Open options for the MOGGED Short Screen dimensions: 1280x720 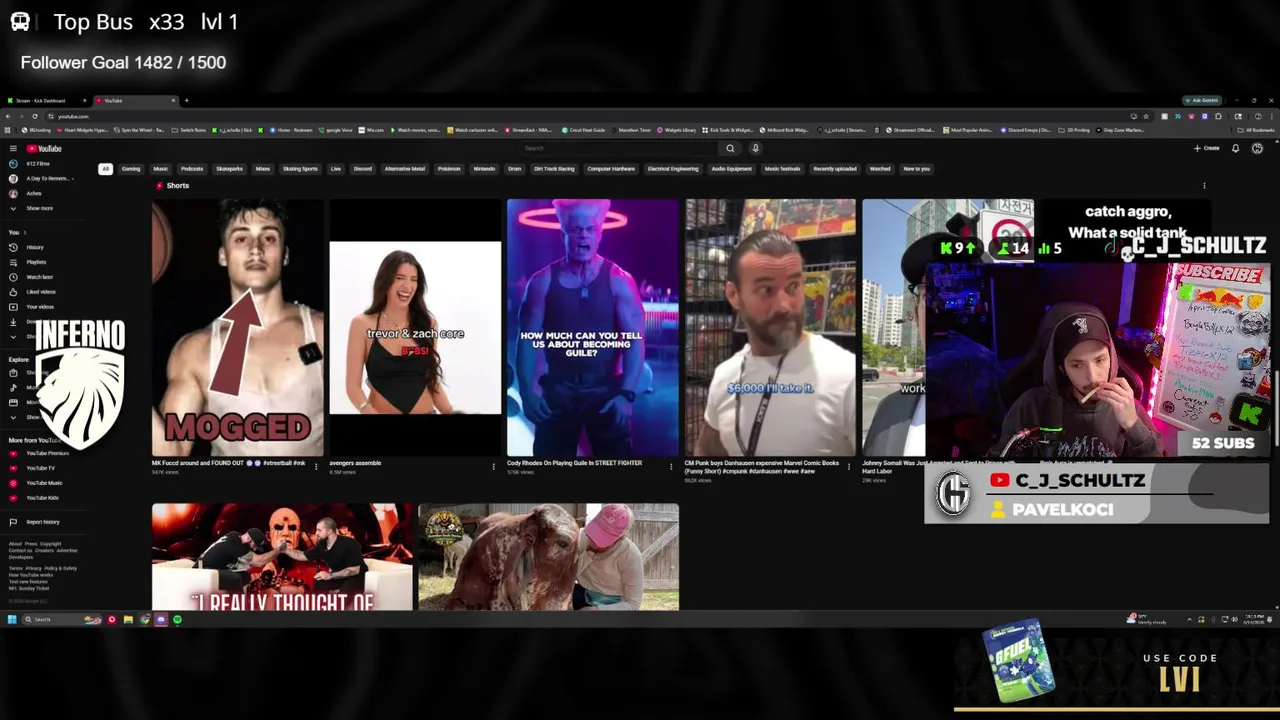click(x=316, y=466)
